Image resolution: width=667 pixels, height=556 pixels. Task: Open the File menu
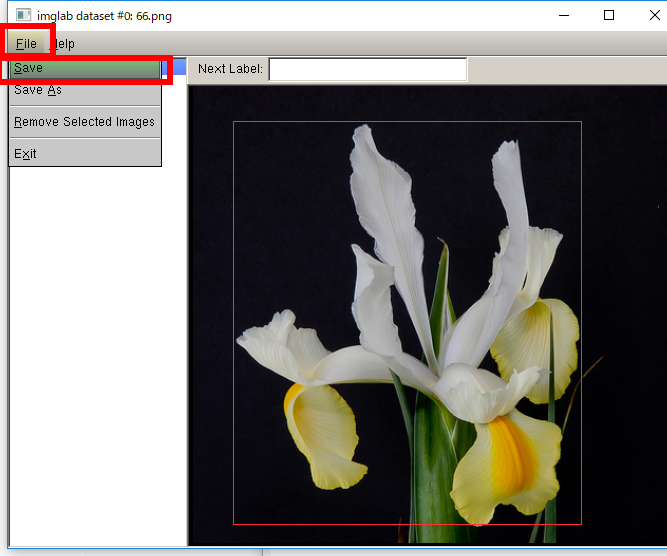coord(26,43)
